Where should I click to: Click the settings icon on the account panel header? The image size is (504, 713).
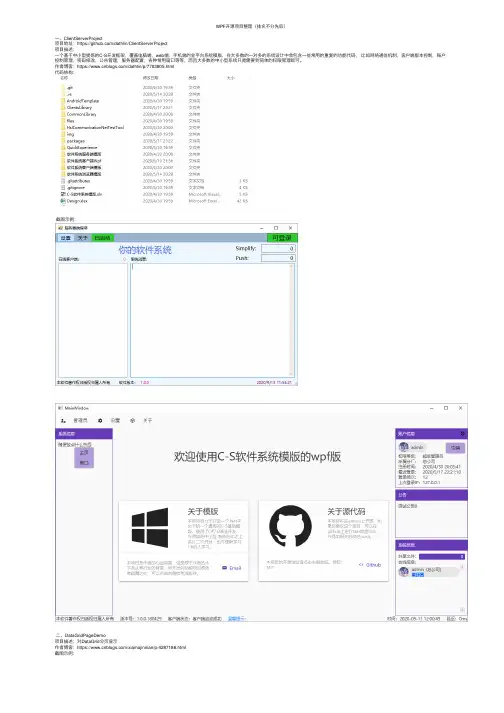tap(463, 433)
